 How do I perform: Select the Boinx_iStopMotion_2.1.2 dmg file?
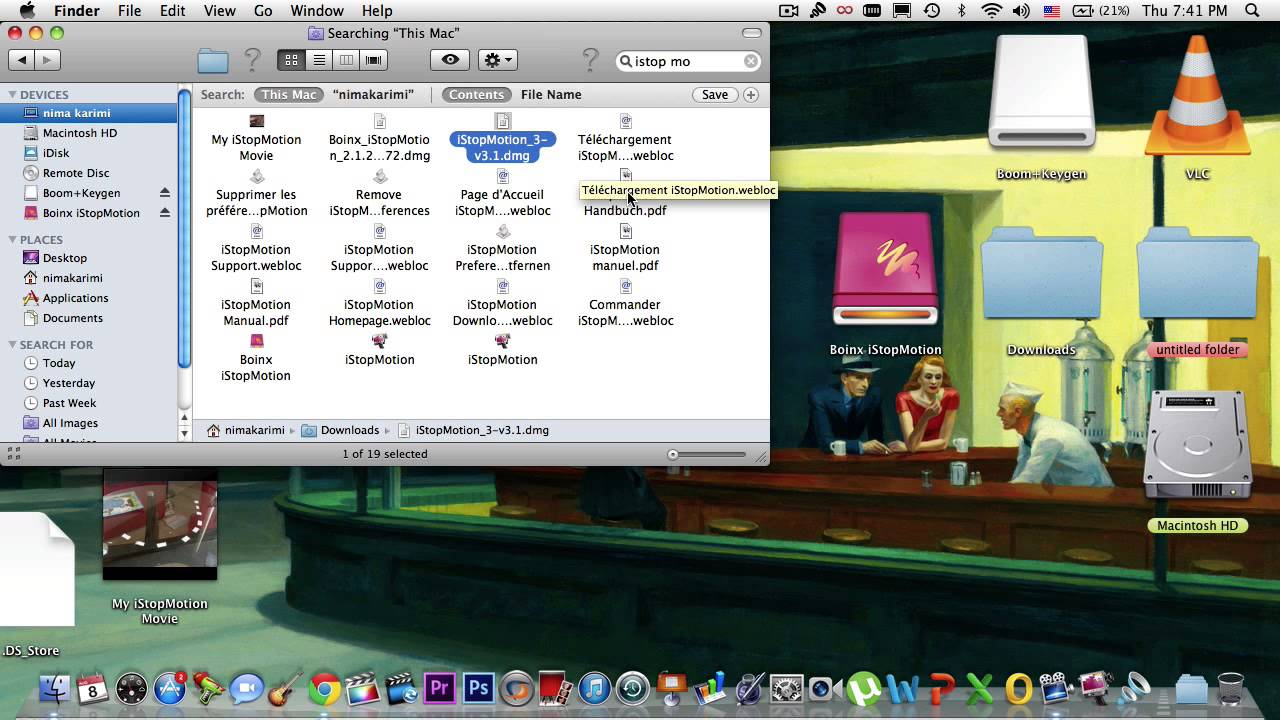pyautogui.click(x=379, y=140)
